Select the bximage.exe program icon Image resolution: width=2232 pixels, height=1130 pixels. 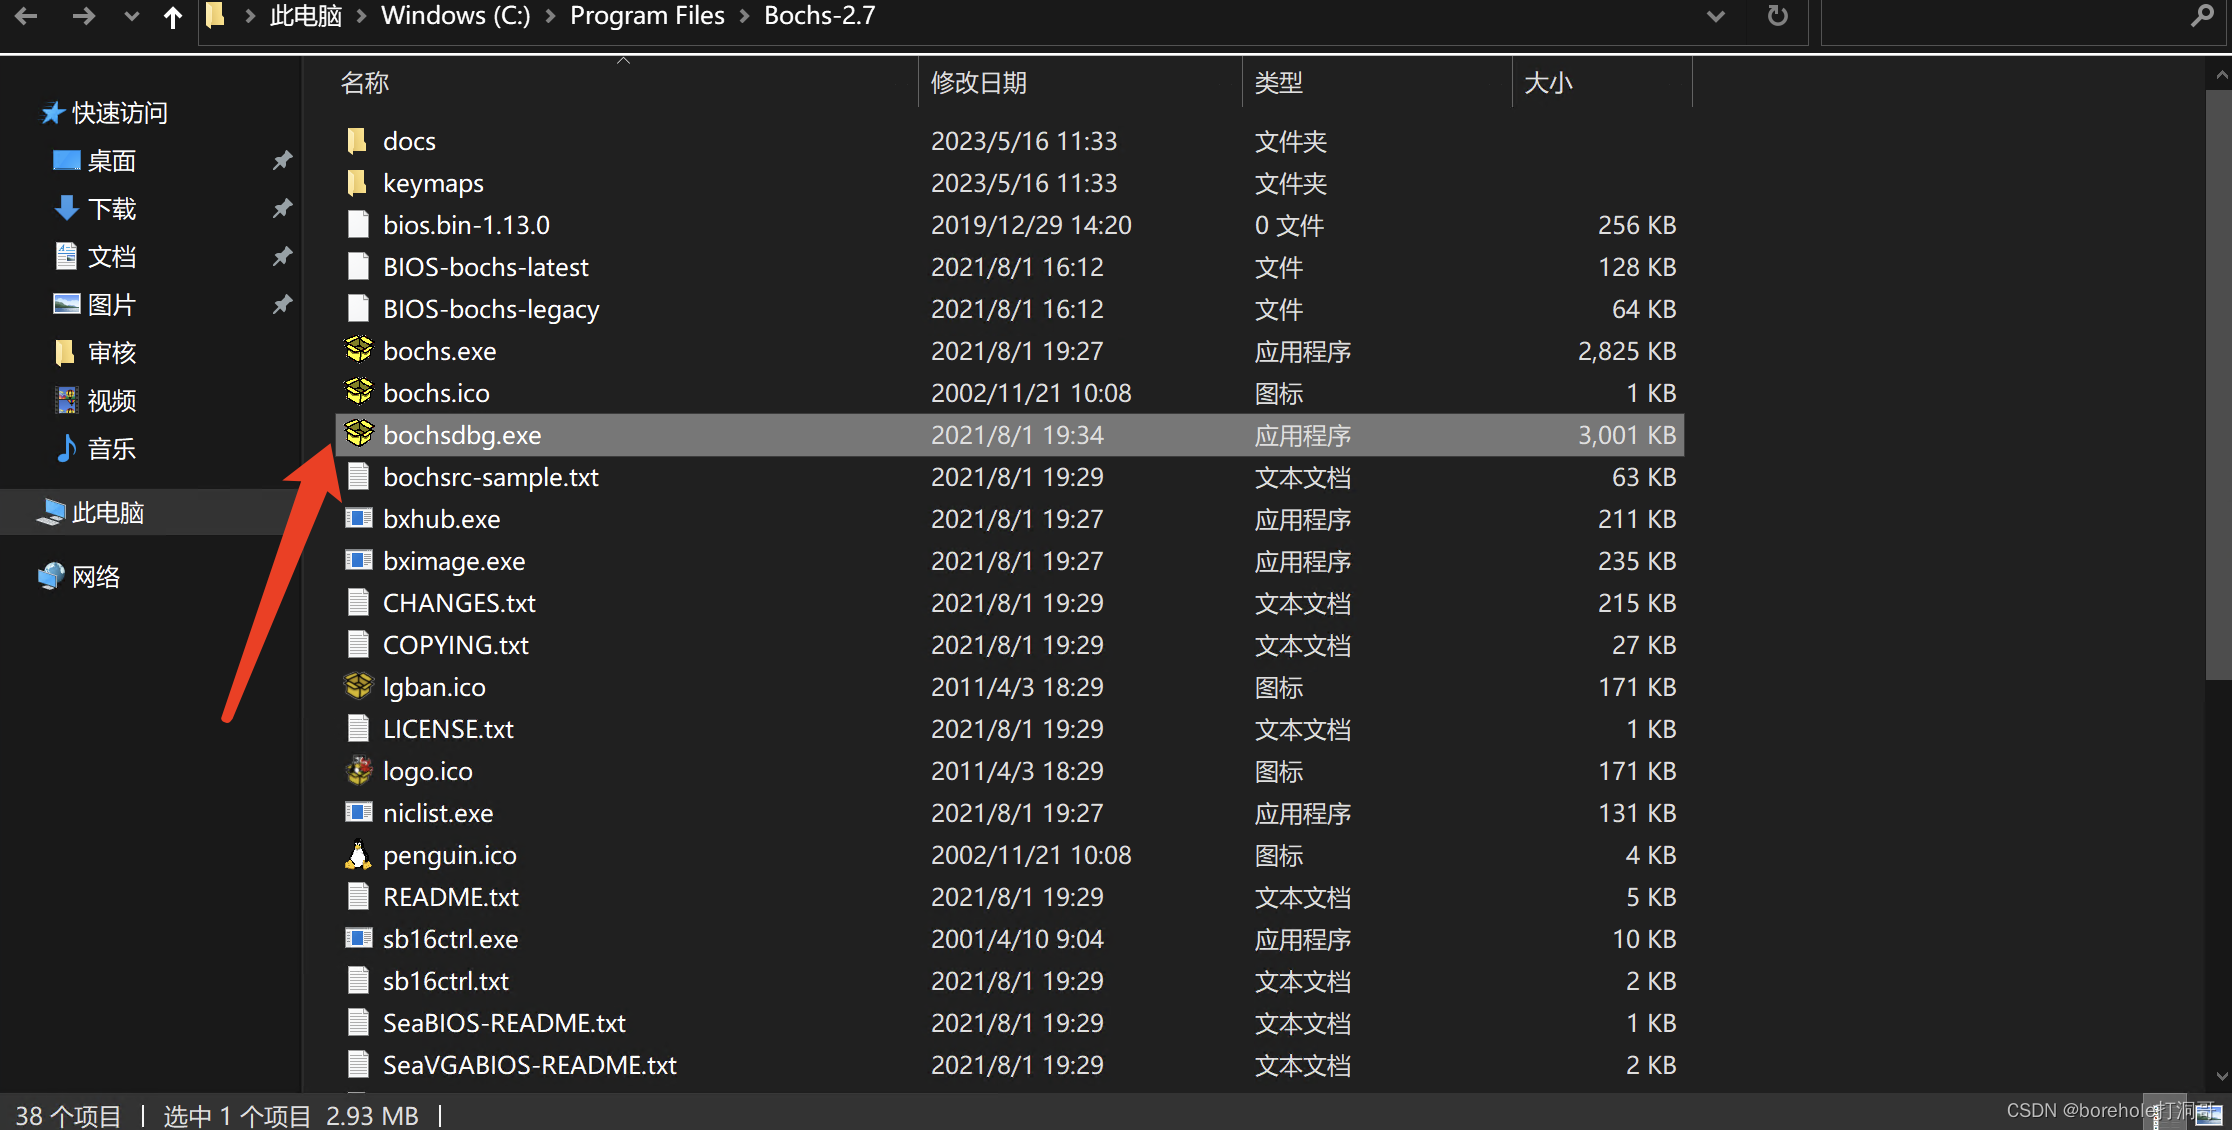pyautogui.click(x=358, y=561)
